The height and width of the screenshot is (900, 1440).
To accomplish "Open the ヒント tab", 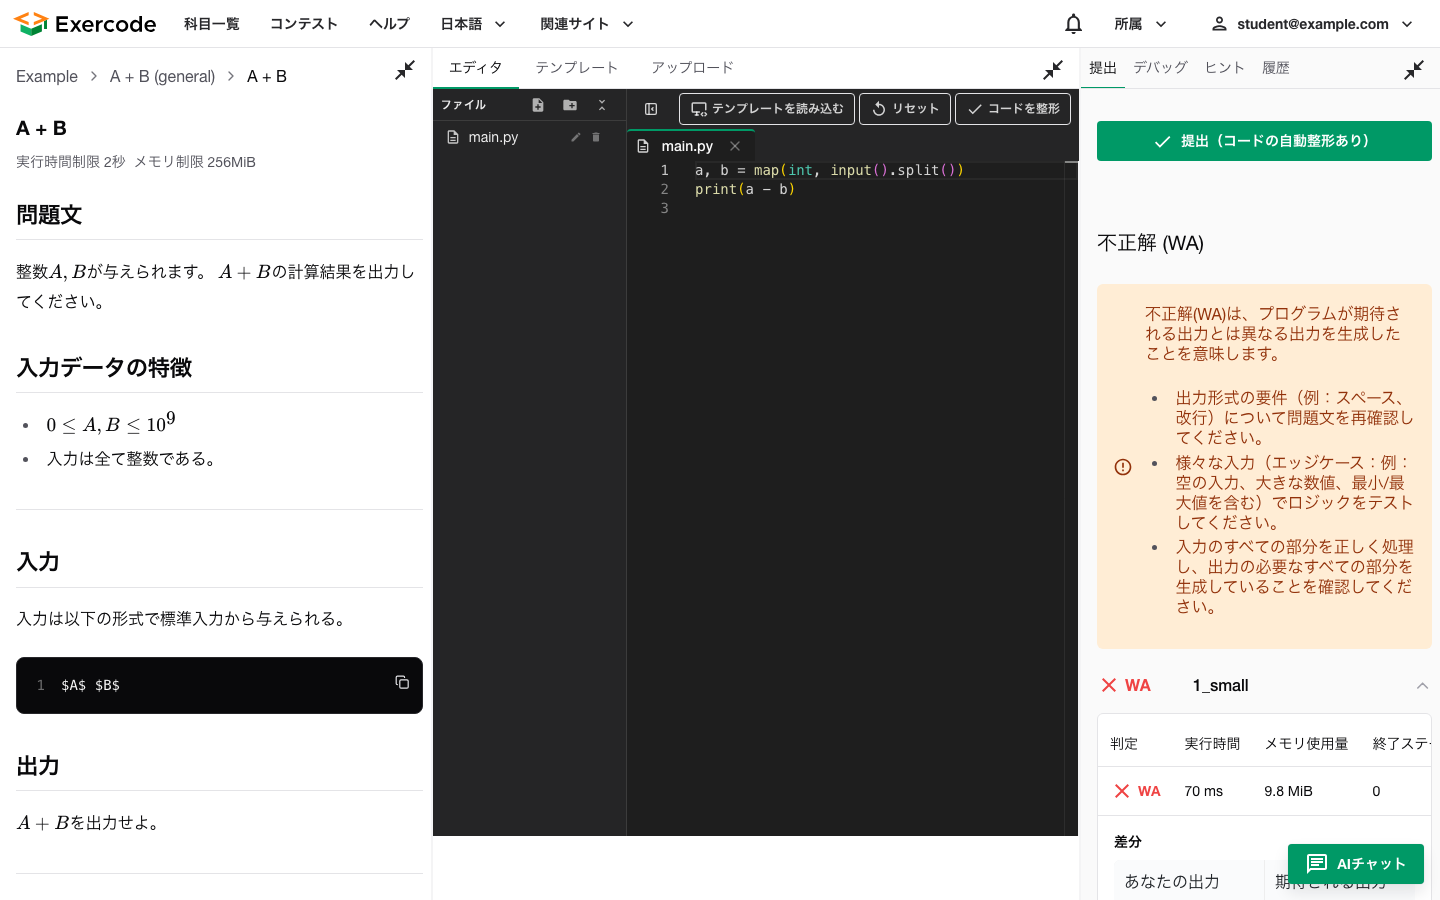I will tap(1225, 68).
